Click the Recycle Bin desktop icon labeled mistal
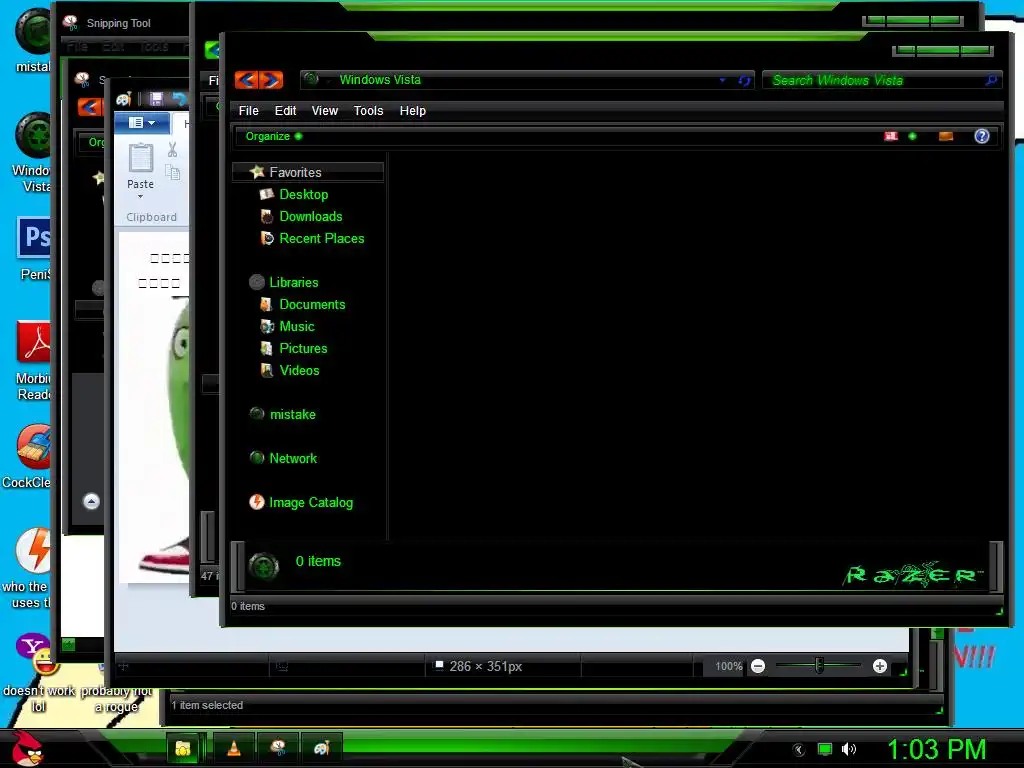 (x=33, y=40)
